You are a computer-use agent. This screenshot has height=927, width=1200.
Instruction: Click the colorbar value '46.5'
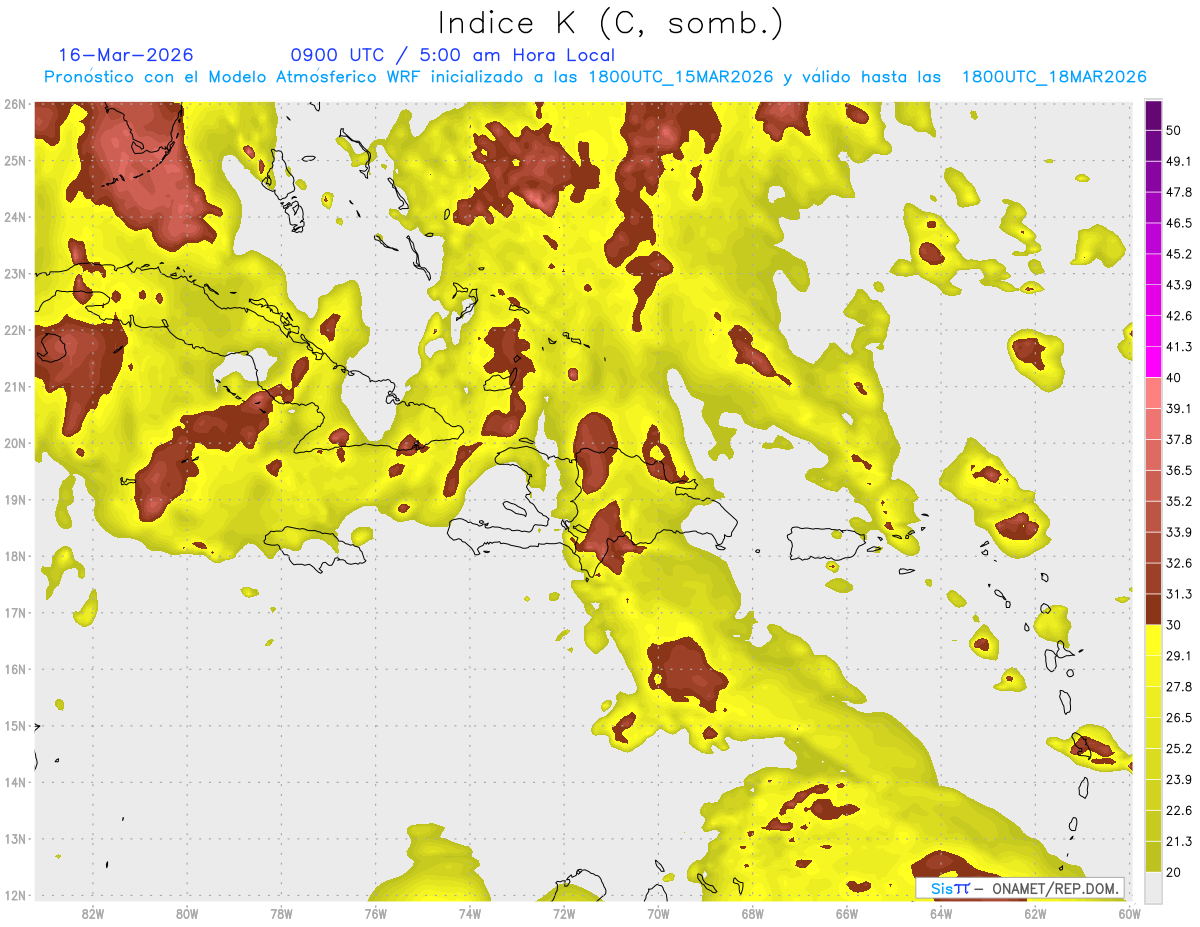coord(1180,223)
